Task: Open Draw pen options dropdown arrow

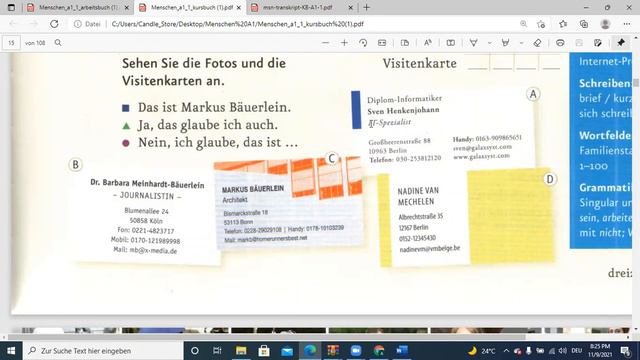Action: (x=489, y=43)
